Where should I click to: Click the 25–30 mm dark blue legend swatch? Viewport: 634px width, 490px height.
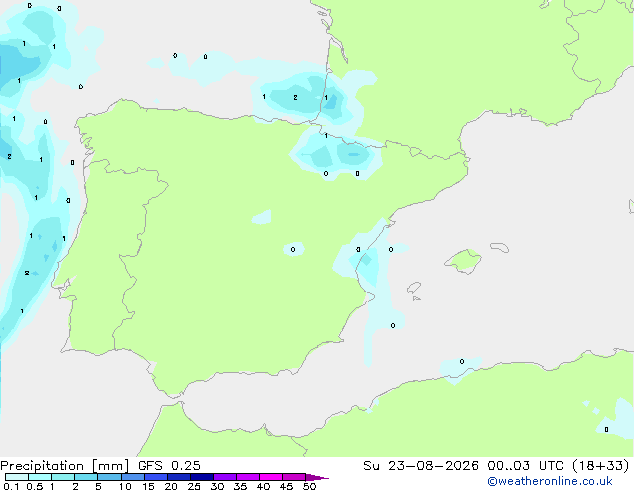click(x=202, y=477)
